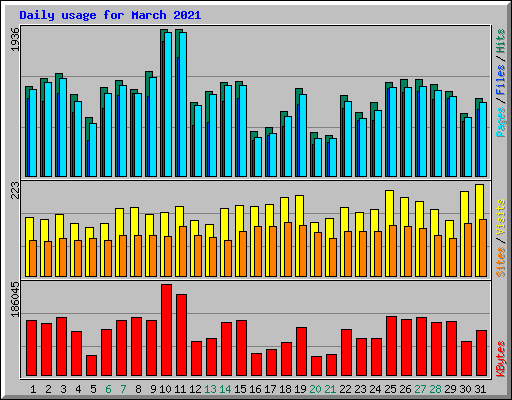Screen dimensions: 512x400
Task: Click the red KBytes bar for day 11
Action: pos(182,335)
